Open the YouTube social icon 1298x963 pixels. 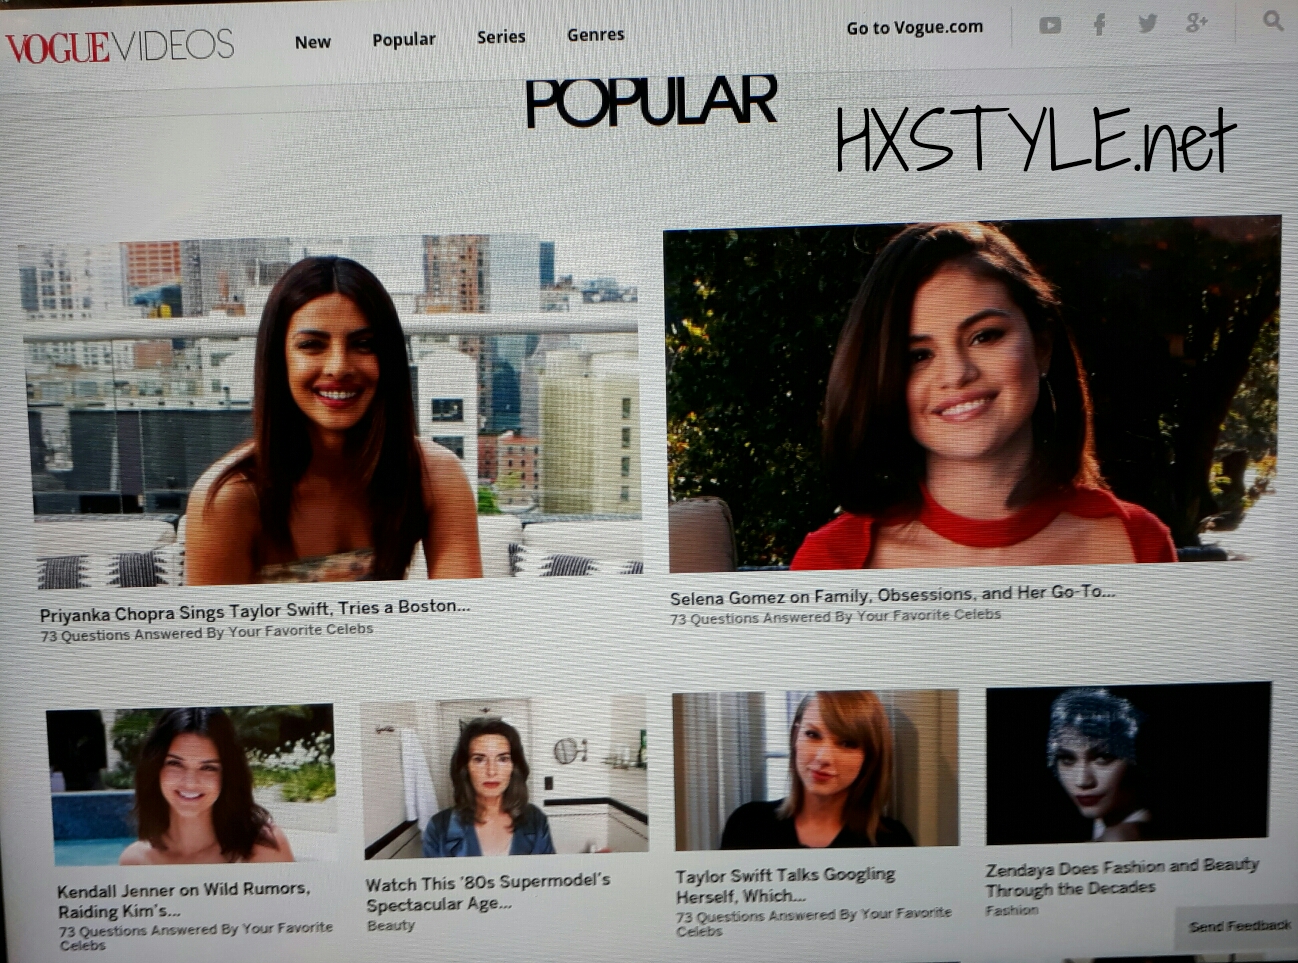(1050, 25)
